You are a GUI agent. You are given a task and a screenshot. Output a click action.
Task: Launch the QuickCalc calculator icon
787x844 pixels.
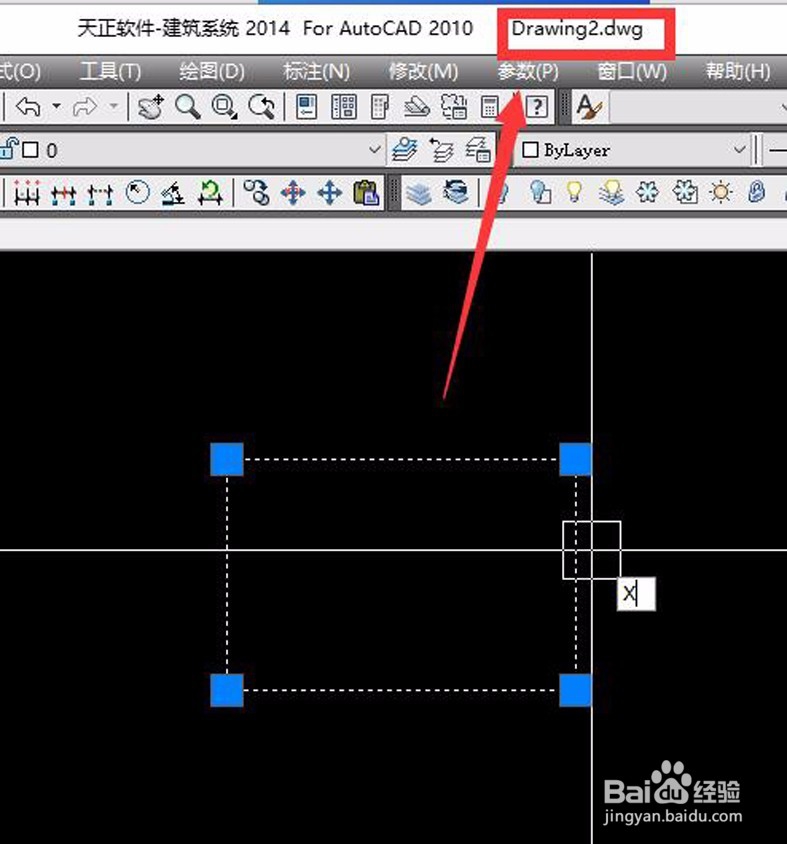(x=489, y=107)
